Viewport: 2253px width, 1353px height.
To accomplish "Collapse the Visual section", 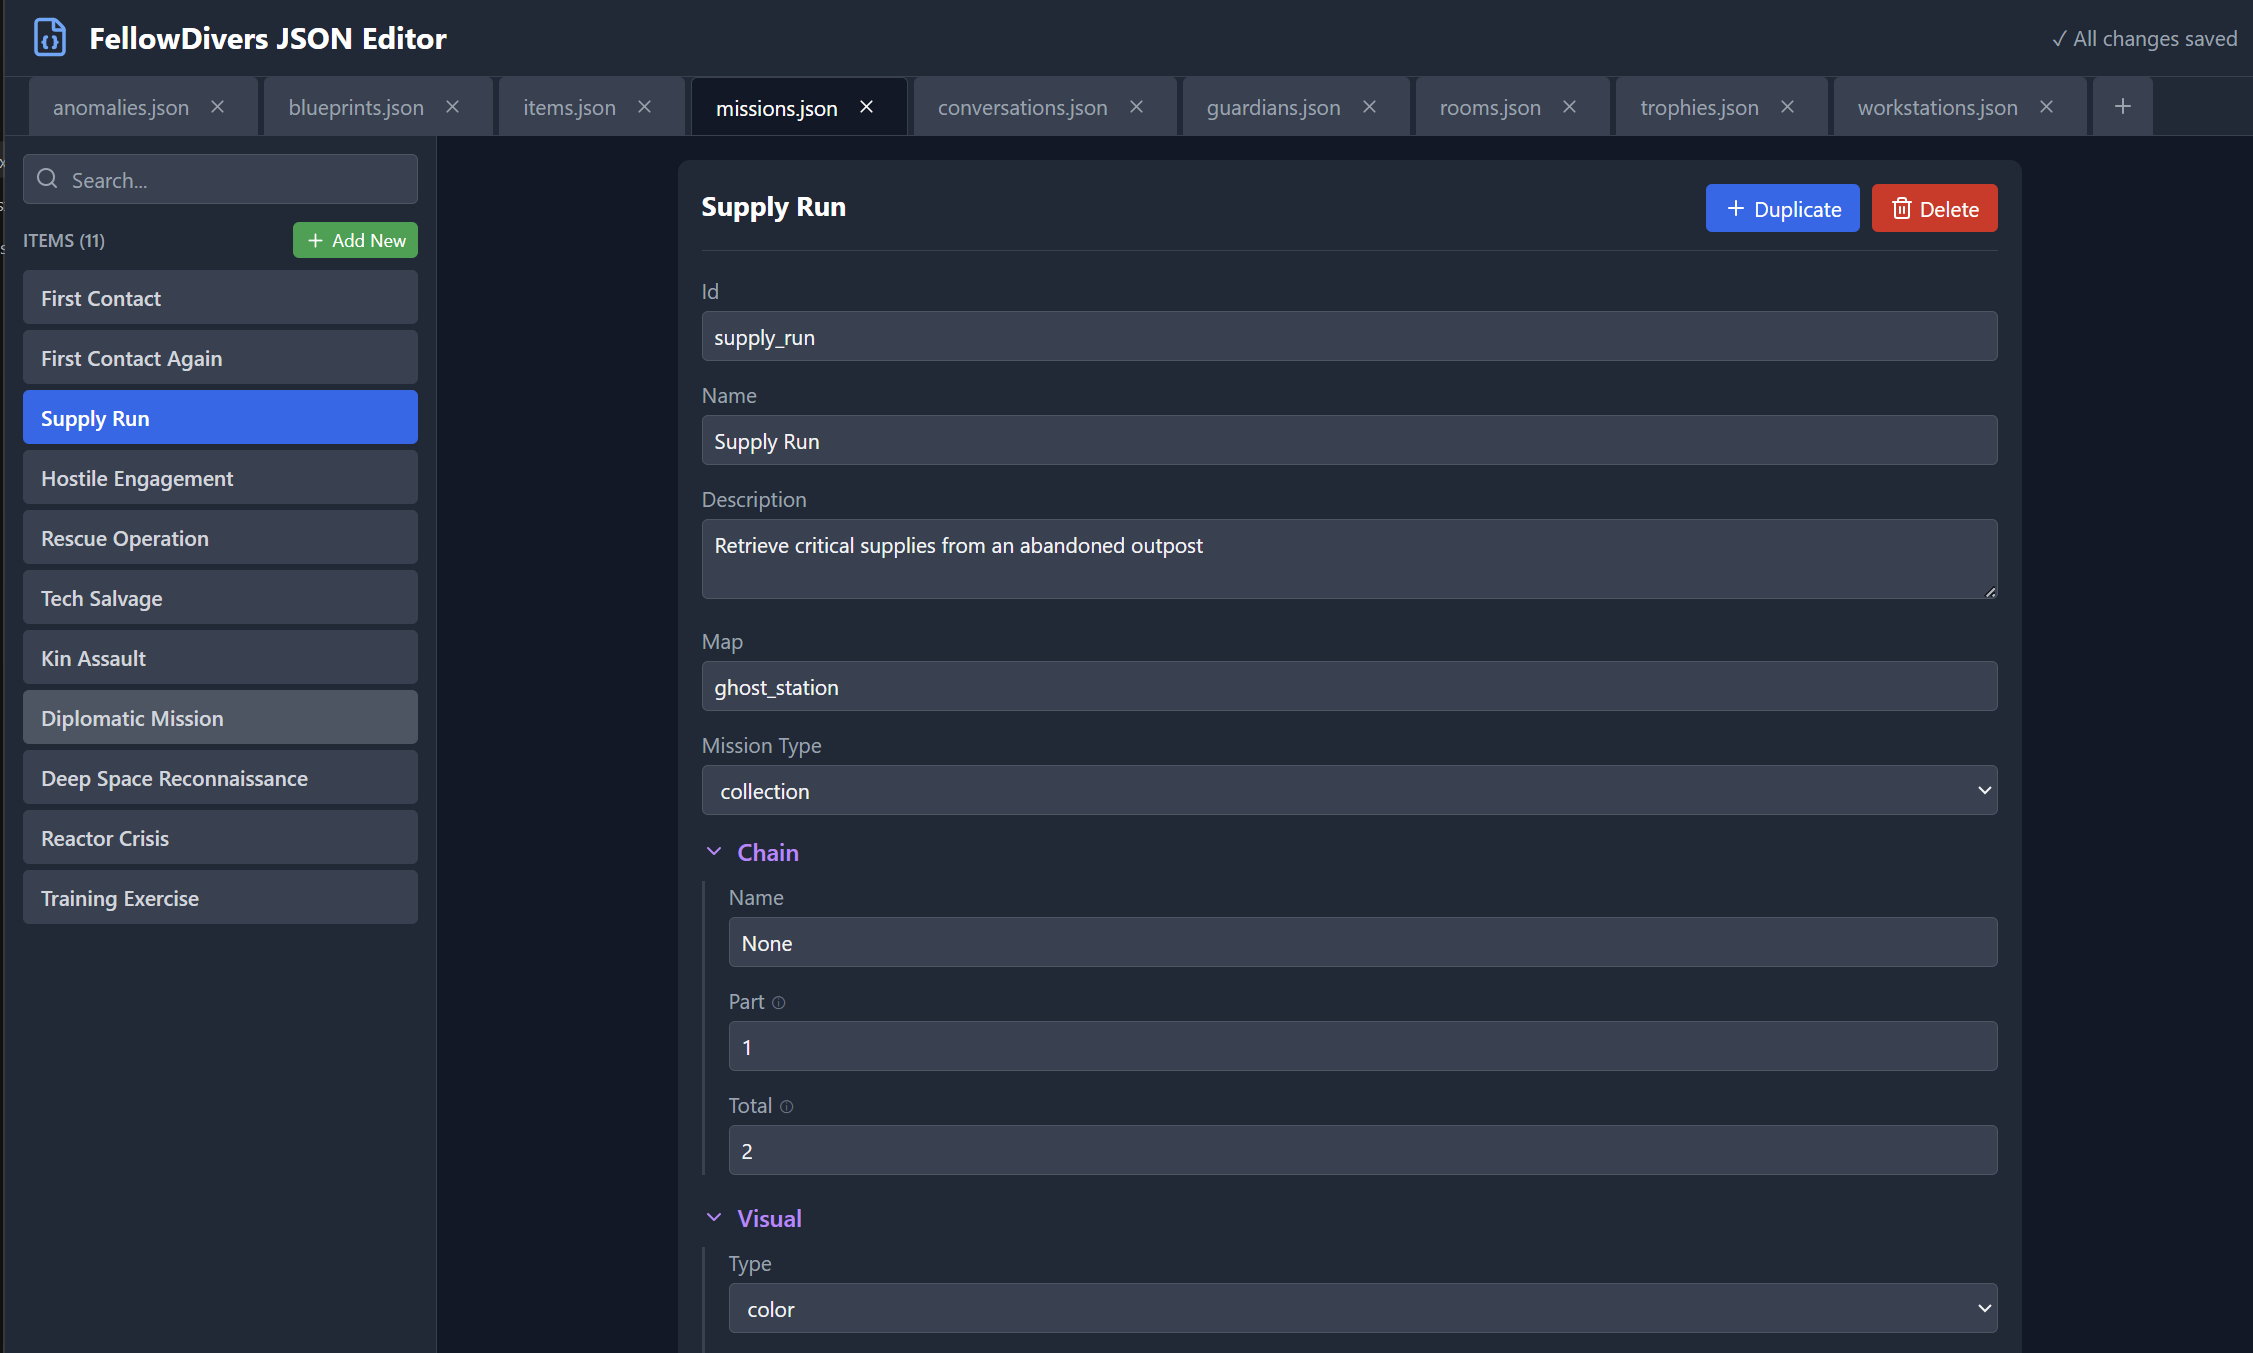I will [x=714, y=1217].
